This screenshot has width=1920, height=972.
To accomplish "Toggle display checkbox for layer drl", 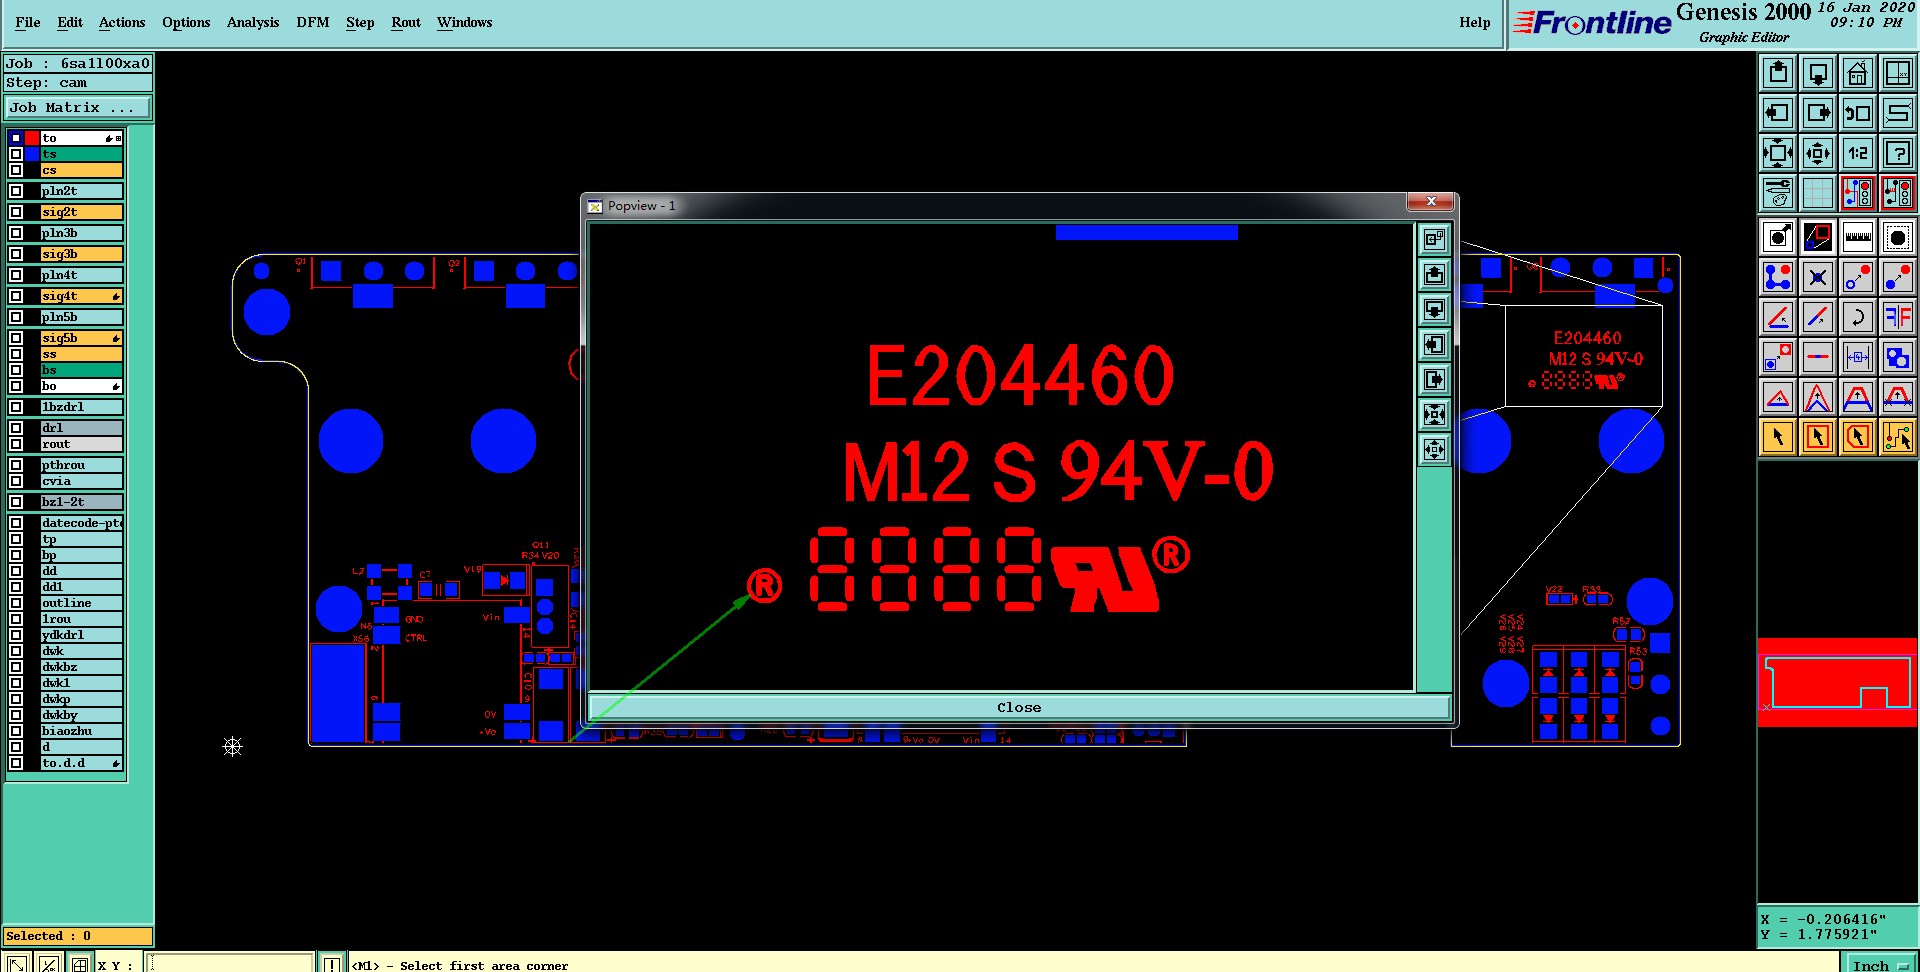I will [16, 428].
